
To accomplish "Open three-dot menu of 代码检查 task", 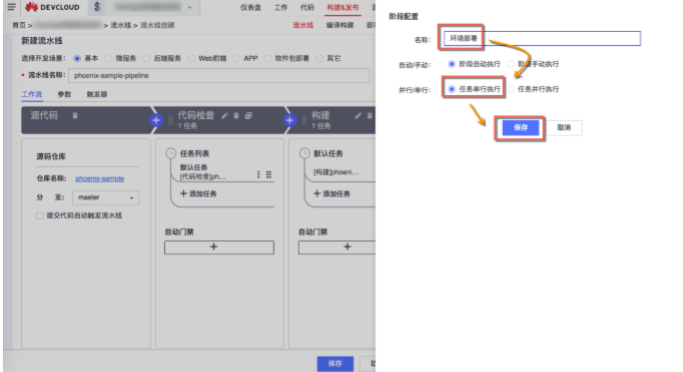I will tap(258, 174).
